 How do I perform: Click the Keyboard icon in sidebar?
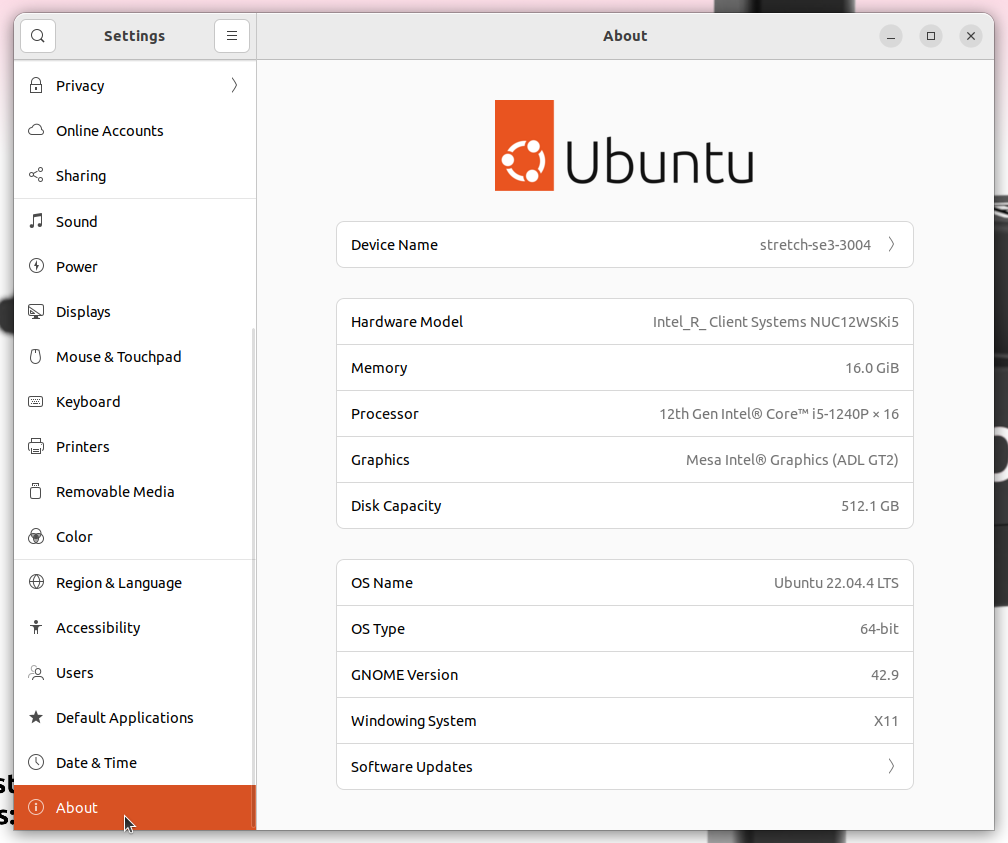(36, 402)
